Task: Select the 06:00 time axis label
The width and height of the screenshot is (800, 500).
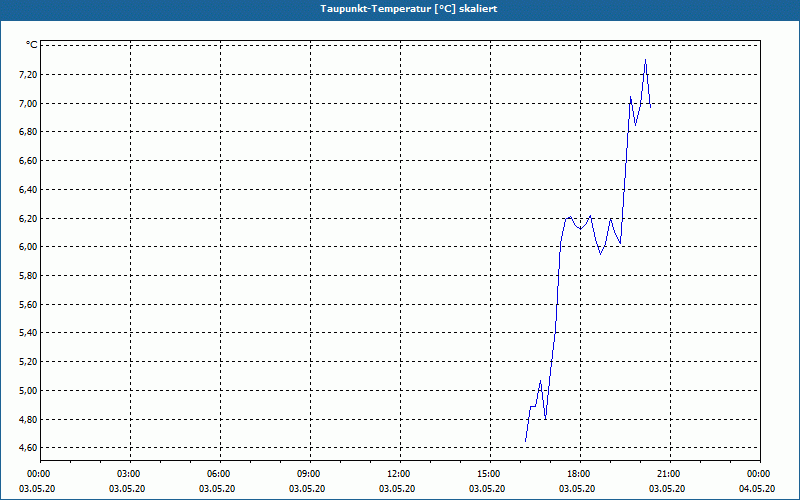Action: tap(218, 474)
